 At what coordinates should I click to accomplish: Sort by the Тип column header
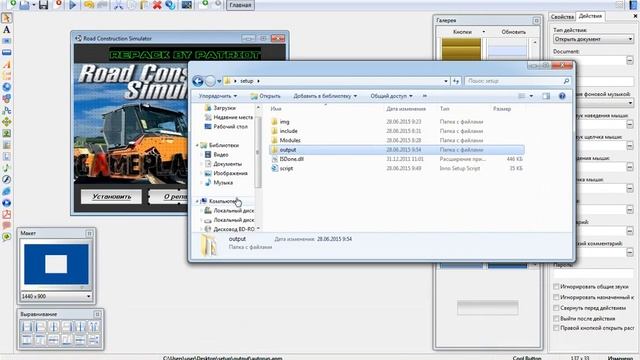(444, 109)
